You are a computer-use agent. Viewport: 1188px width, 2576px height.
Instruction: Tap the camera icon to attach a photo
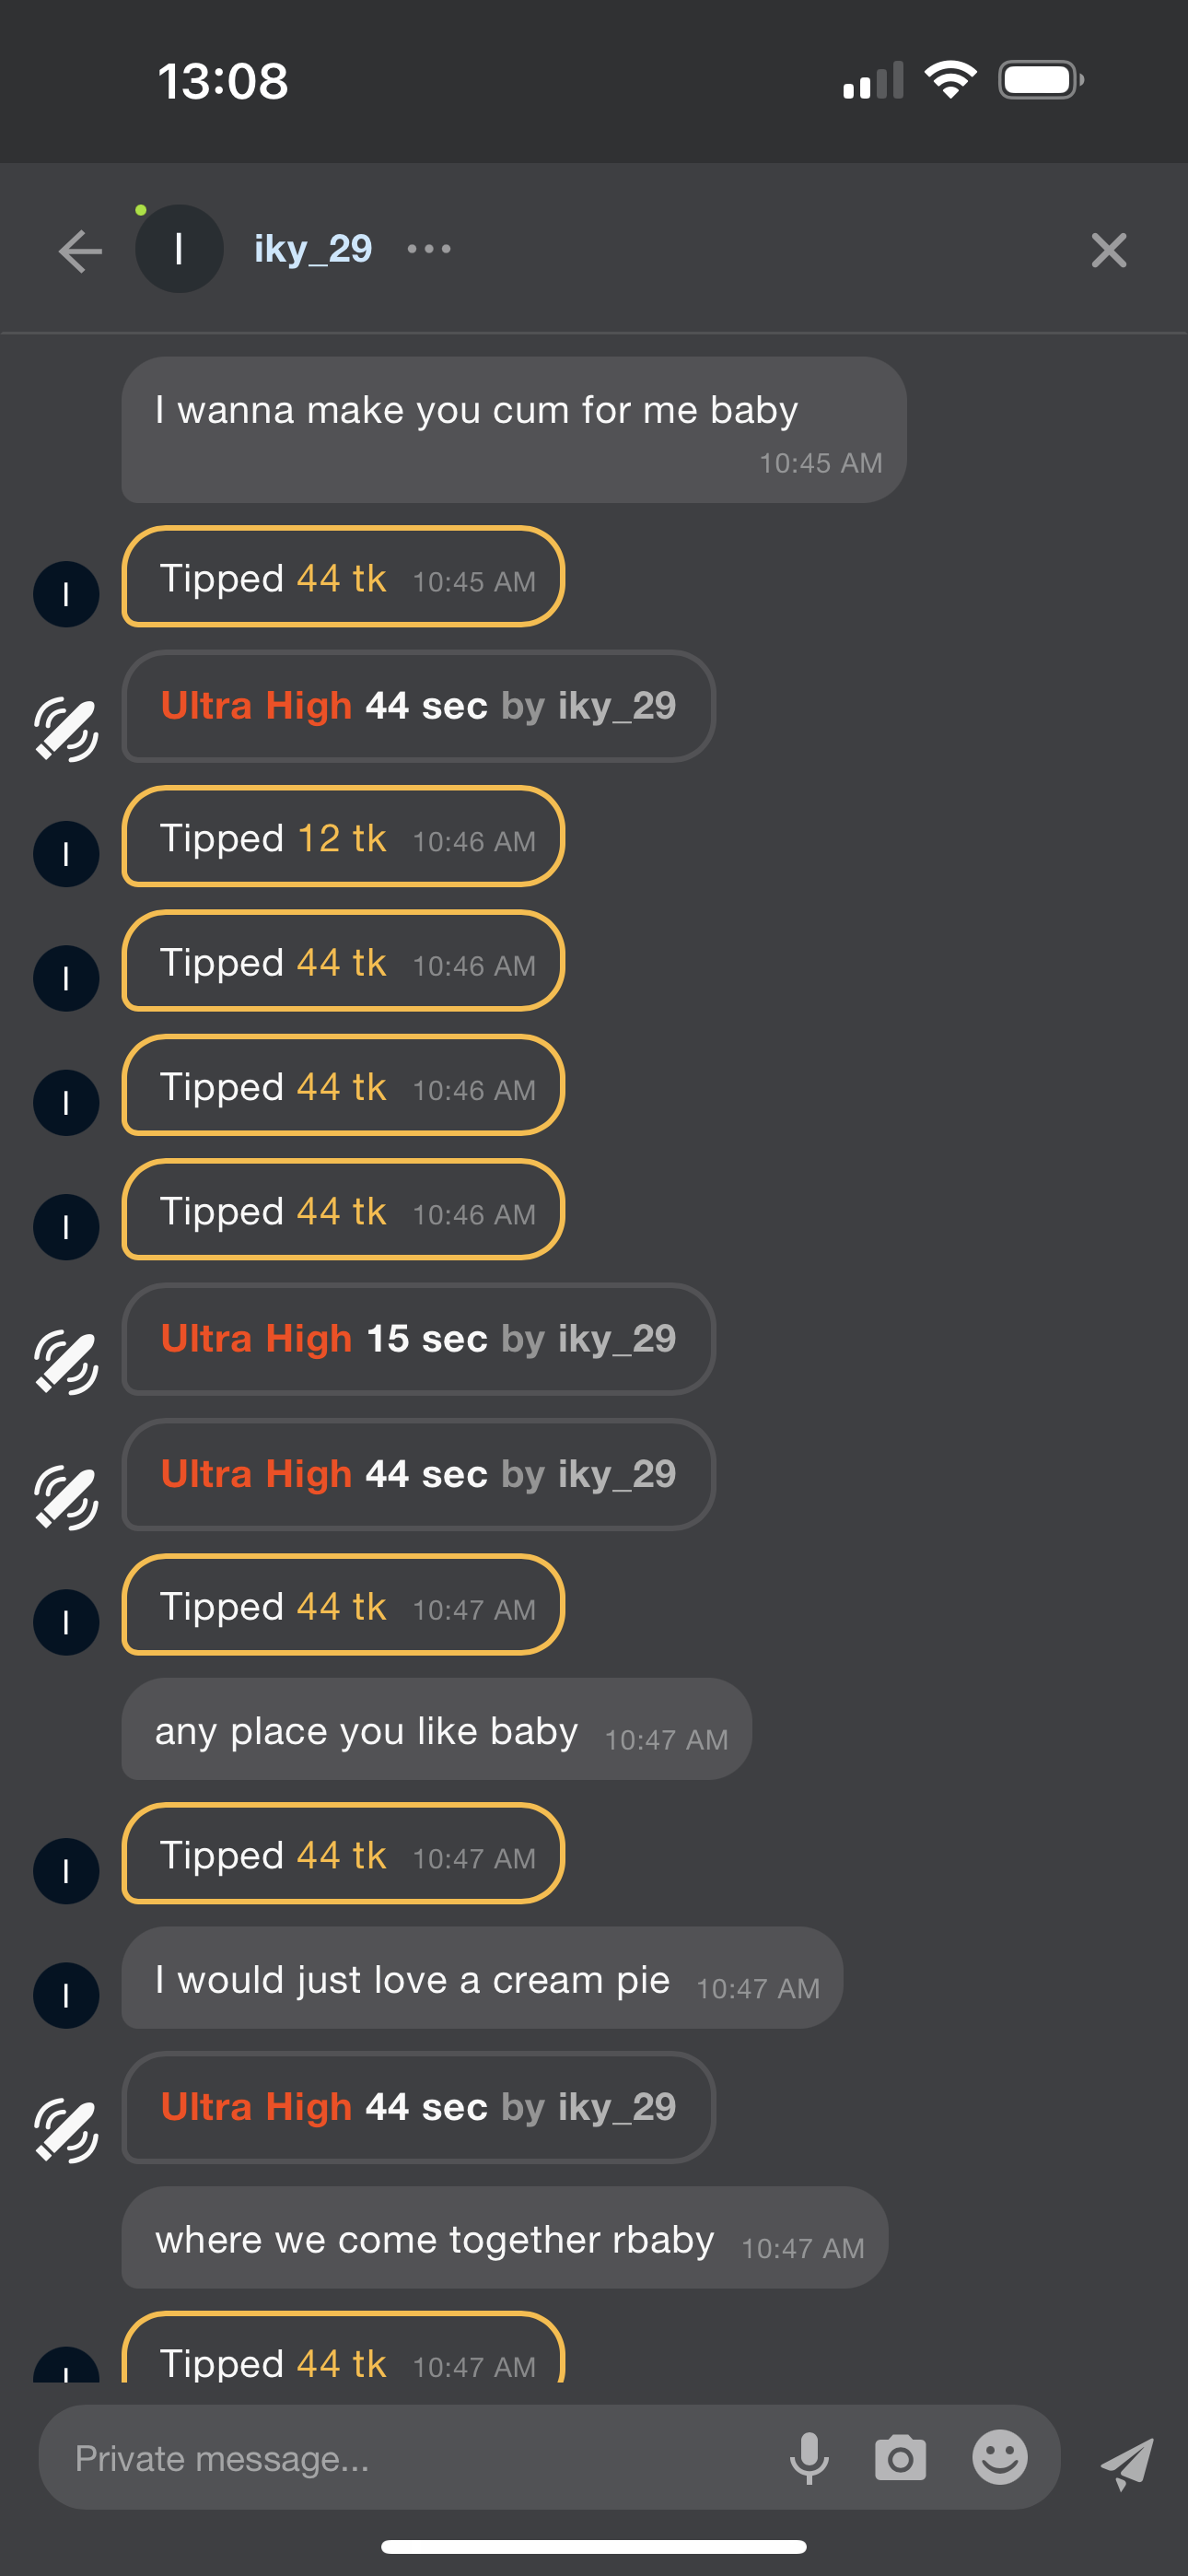point(900,2457)
